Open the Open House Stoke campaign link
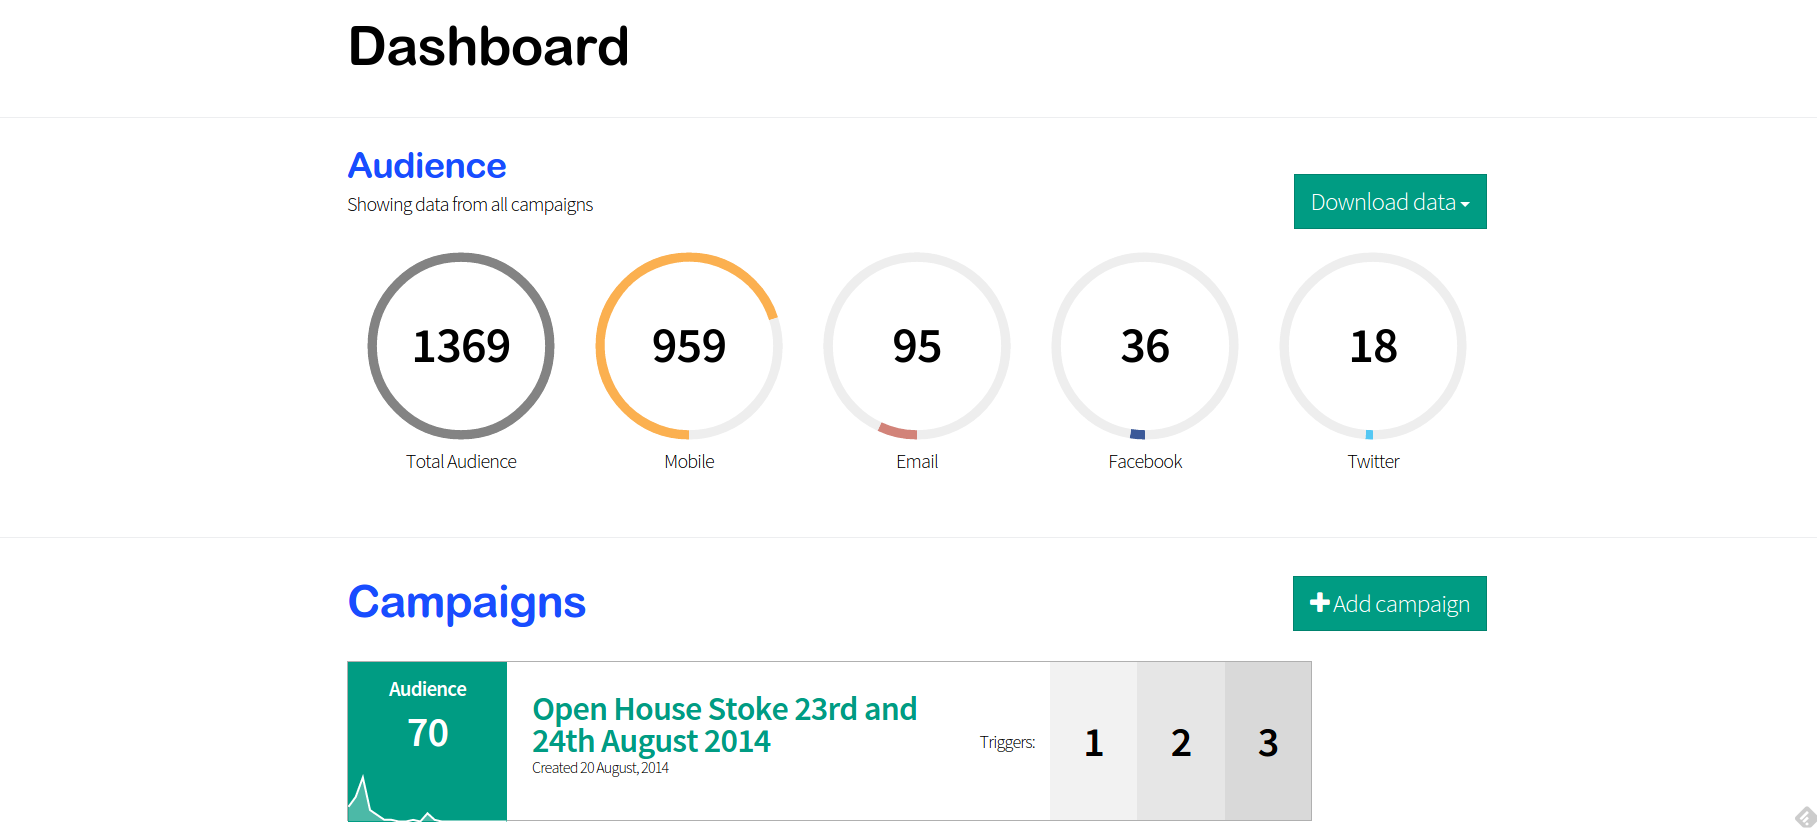Image resolution: width=1817 pixels, height=839 pixels. 724,725
